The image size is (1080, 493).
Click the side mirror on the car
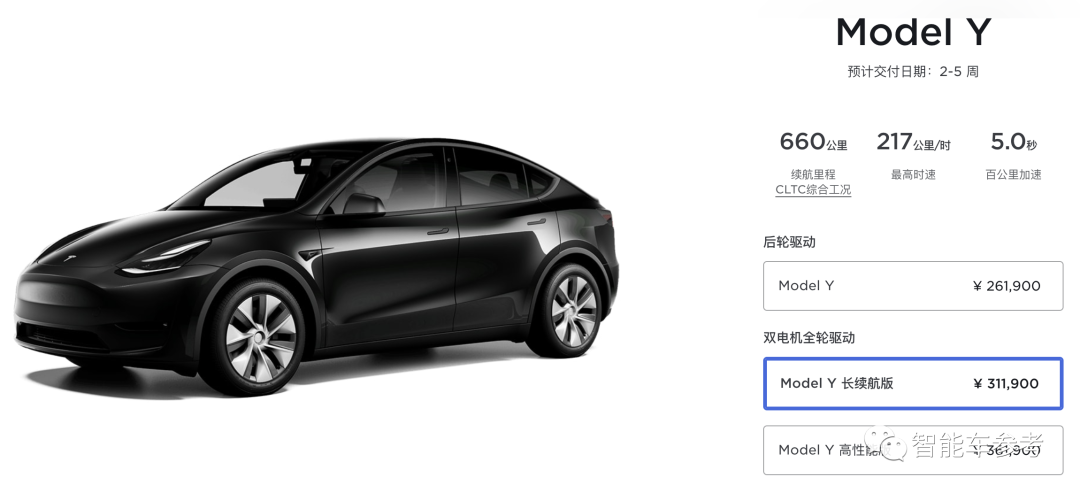point(363,204)
